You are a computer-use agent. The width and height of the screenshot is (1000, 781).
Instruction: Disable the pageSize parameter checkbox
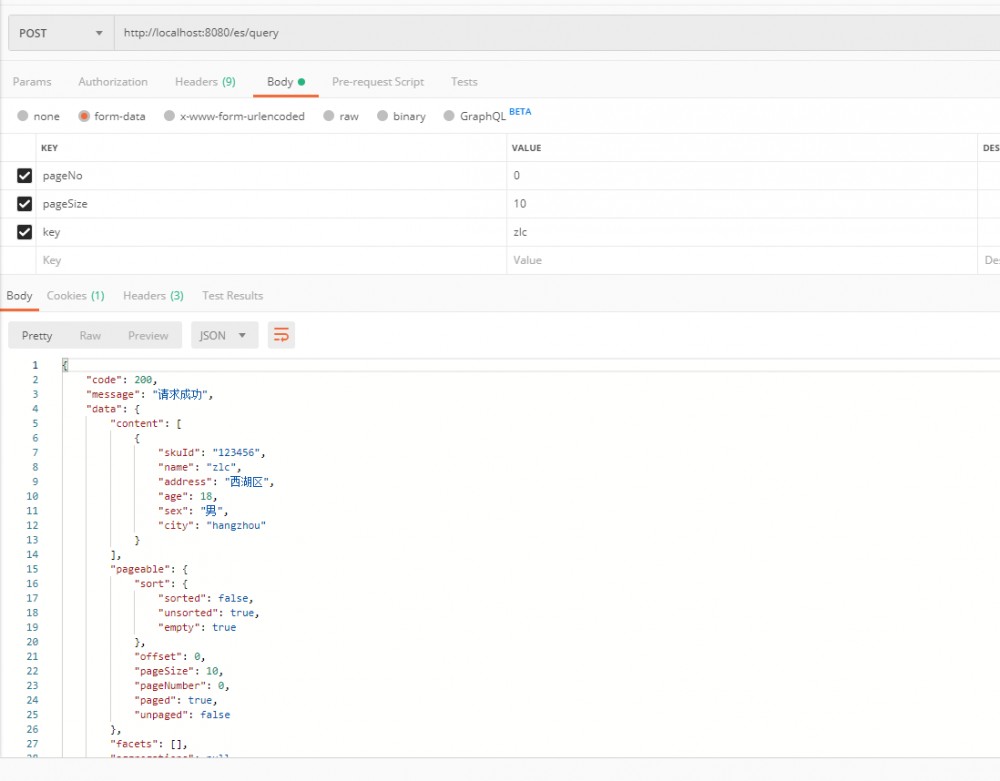point(24,203)
